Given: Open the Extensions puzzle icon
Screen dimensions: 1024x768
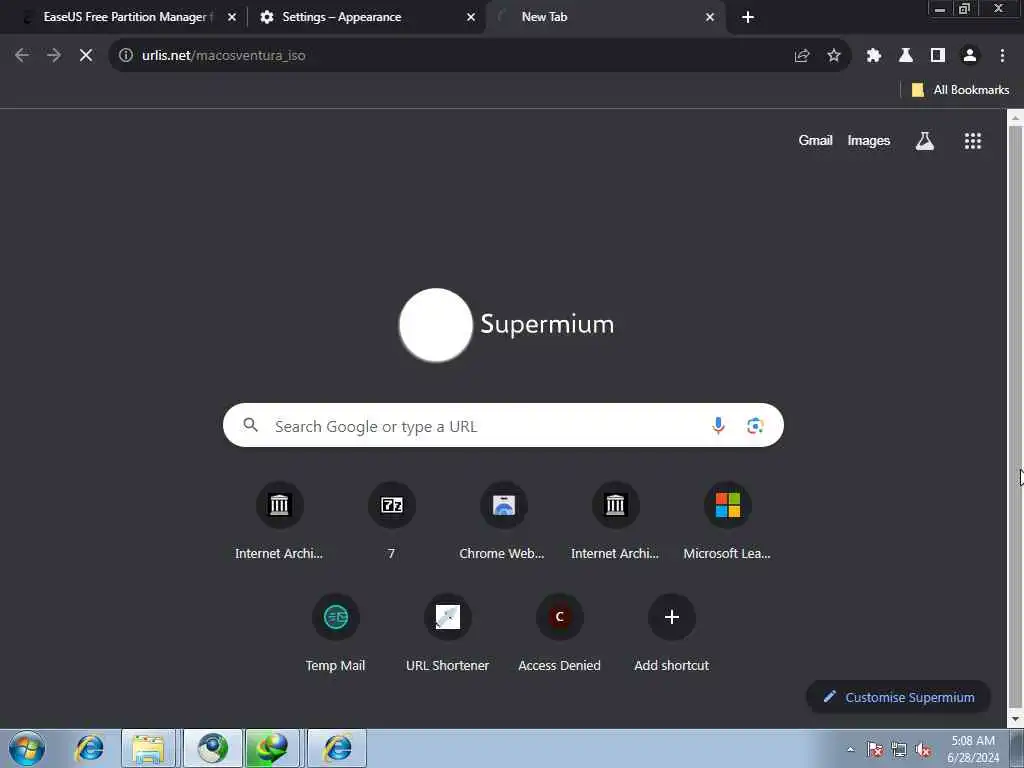Looking at the screenshot, I should point(874,56).
